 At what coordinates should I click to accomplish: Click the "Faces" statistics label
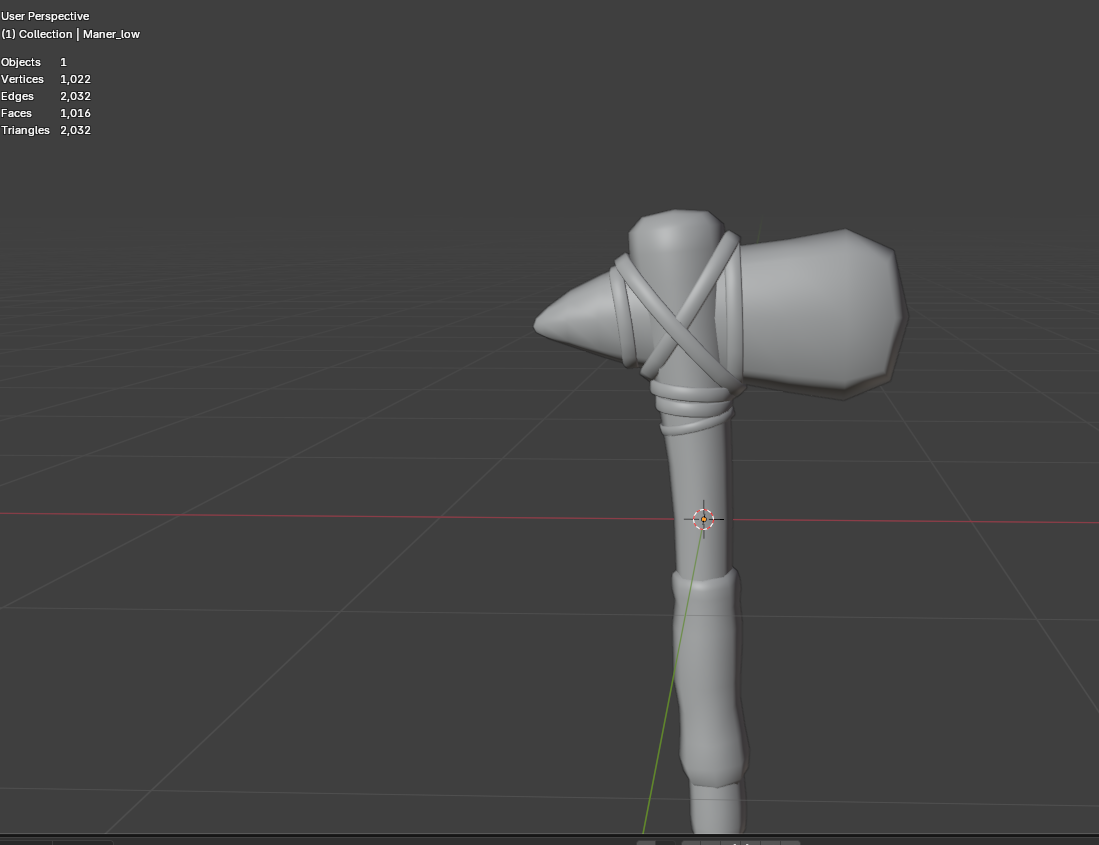16,113
